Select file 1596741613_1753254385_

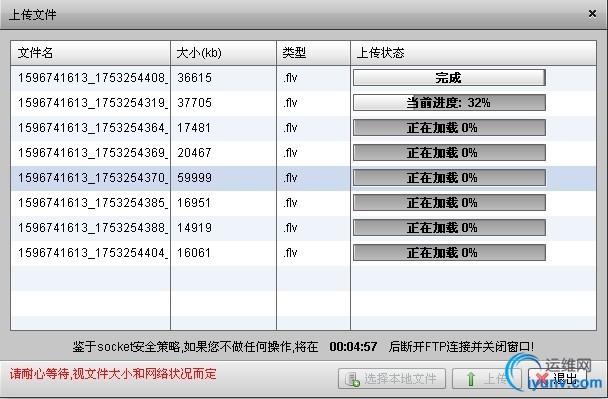[93, 202]
